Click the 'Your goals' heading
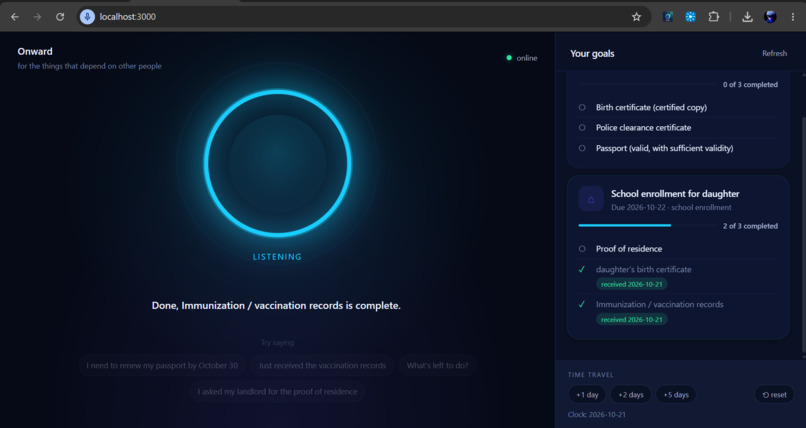Image resolution: width=806 pixels, height=428 pixels. click(592, 53)
